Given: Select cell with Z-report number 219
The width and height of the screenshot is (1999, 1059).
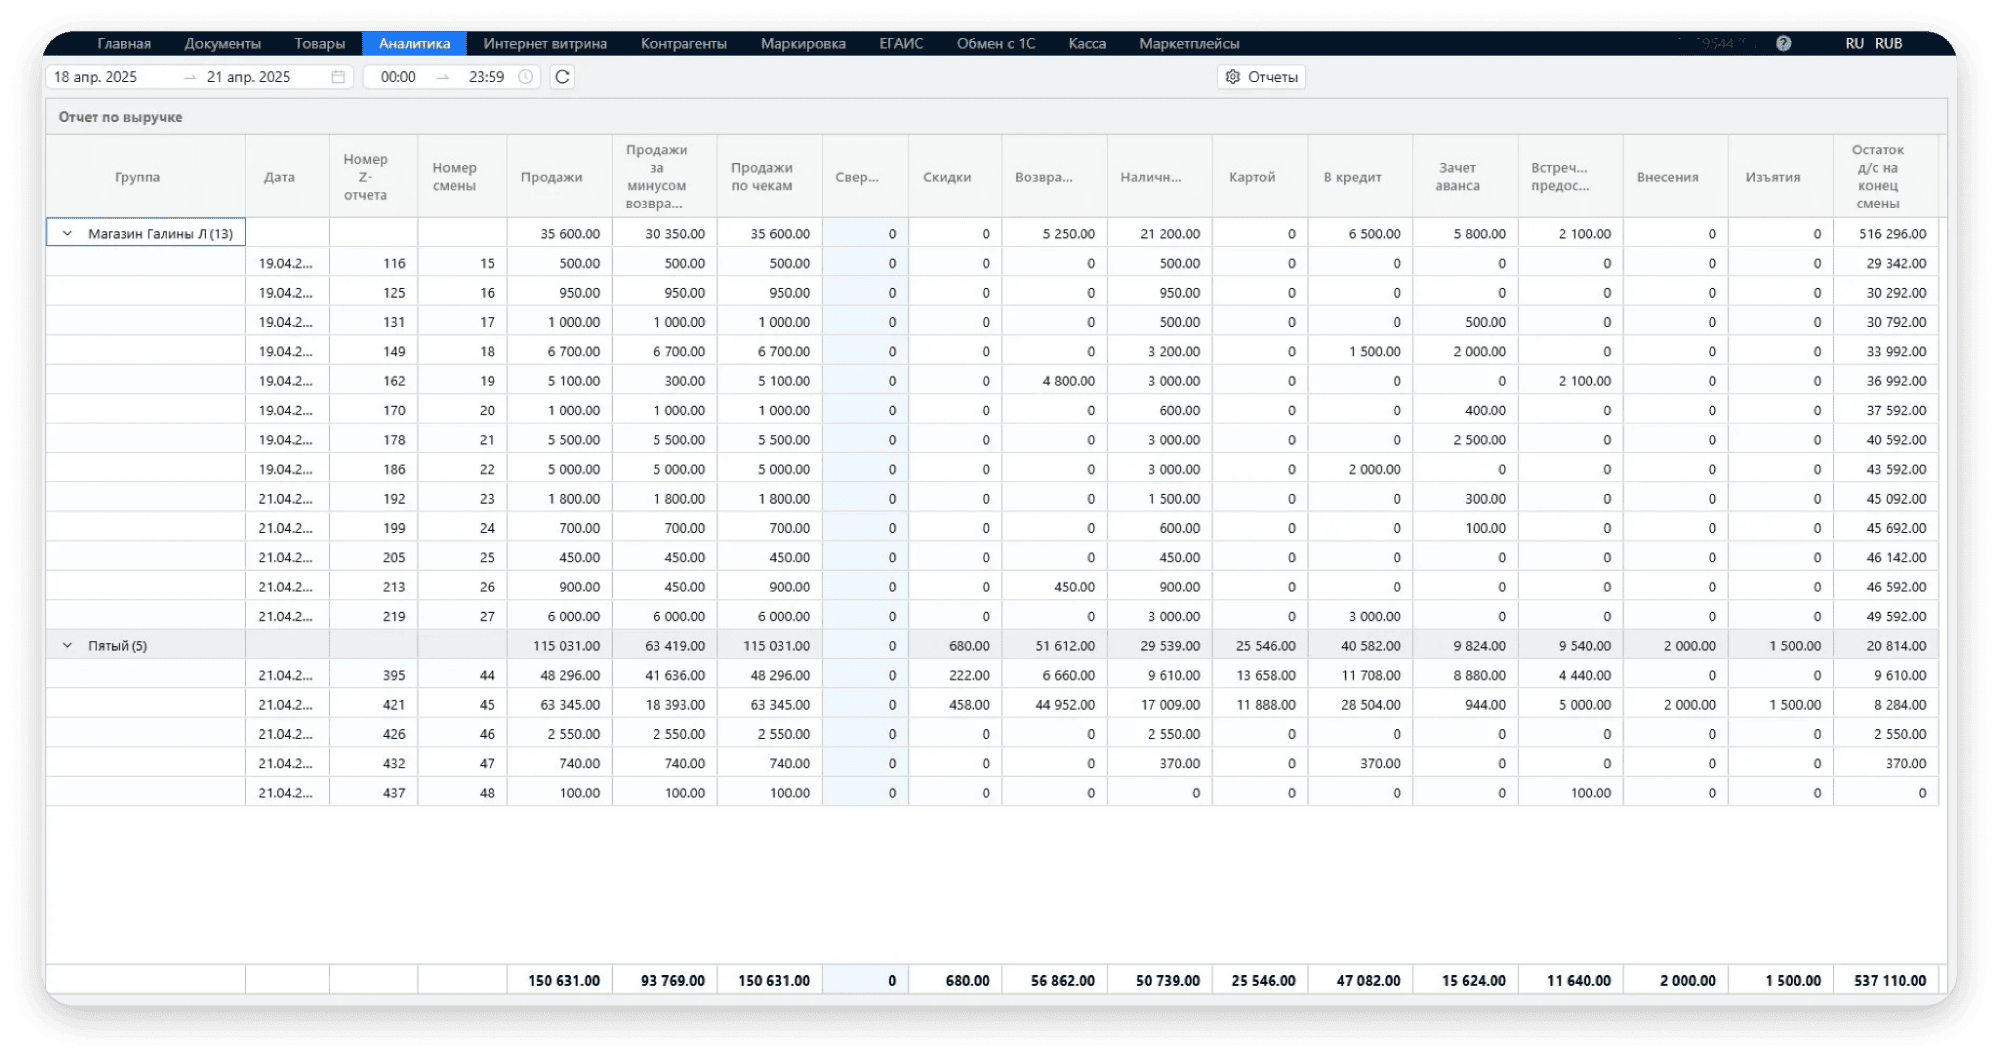Looking at the screenshot, I should point(373,617).
